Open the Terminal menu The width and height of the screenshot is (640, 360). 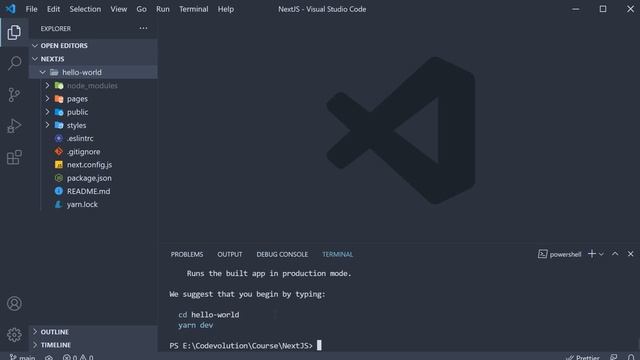pos(193,9)
